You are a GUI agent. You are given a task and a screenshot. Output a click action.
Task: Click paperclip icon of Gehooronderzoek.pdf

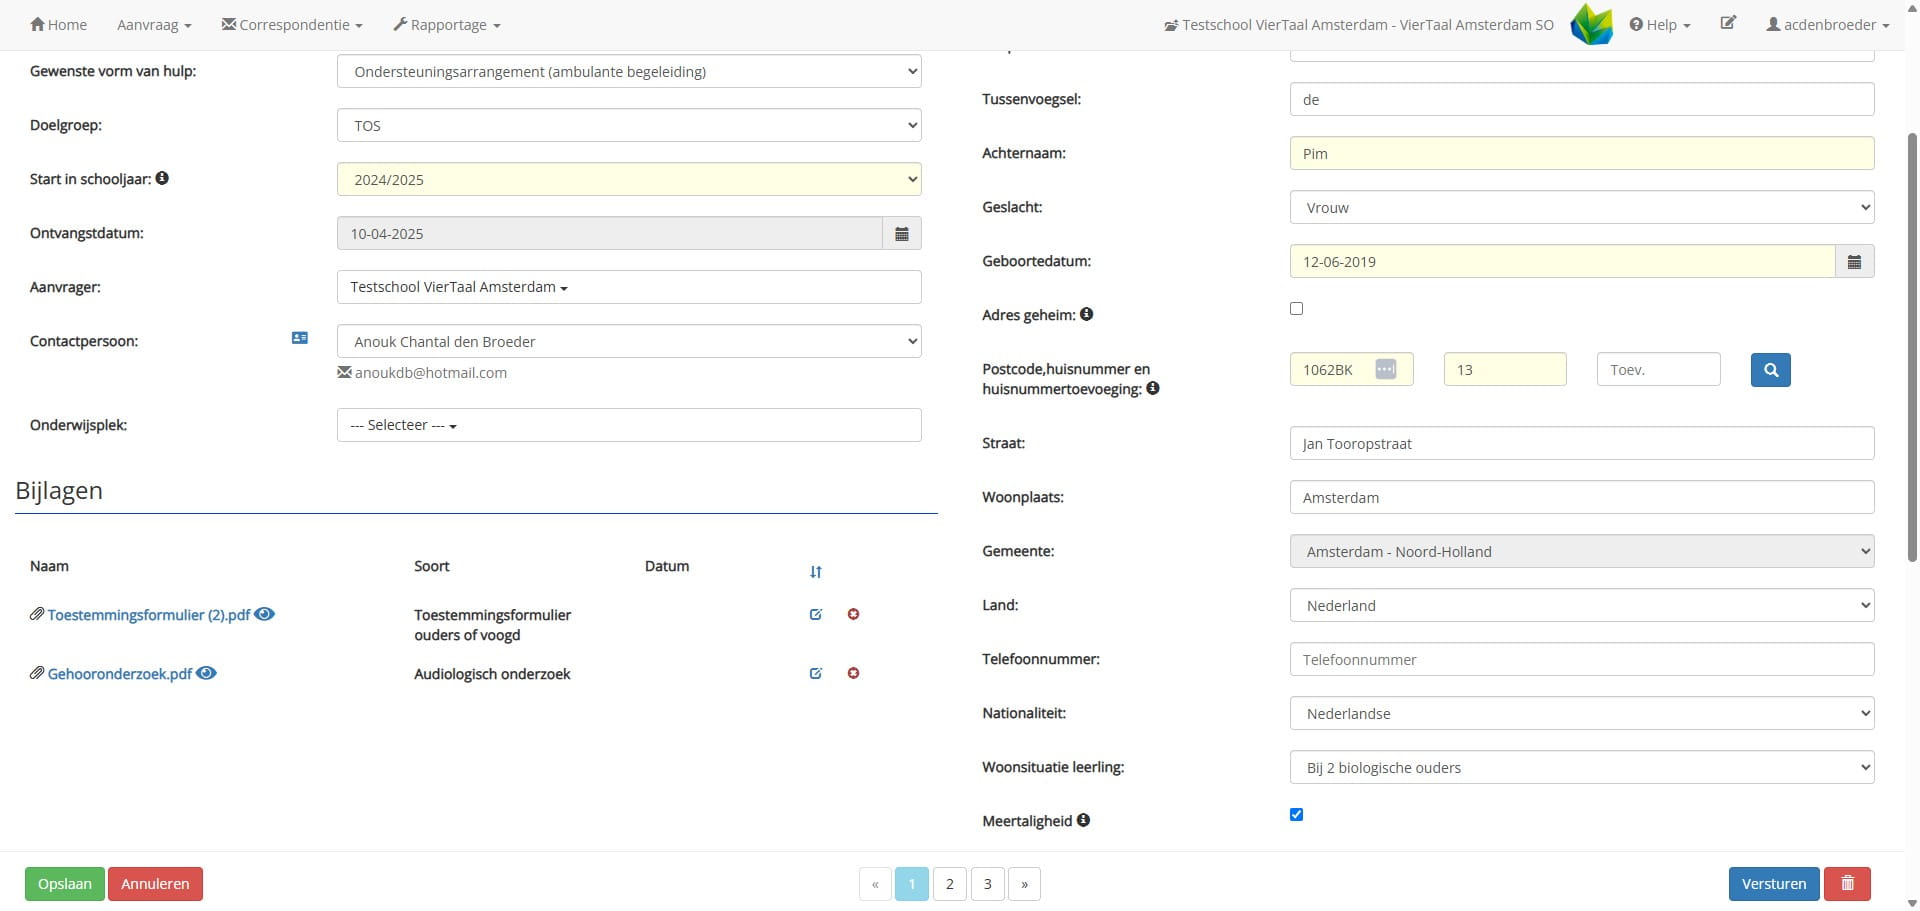pos(37,673)
